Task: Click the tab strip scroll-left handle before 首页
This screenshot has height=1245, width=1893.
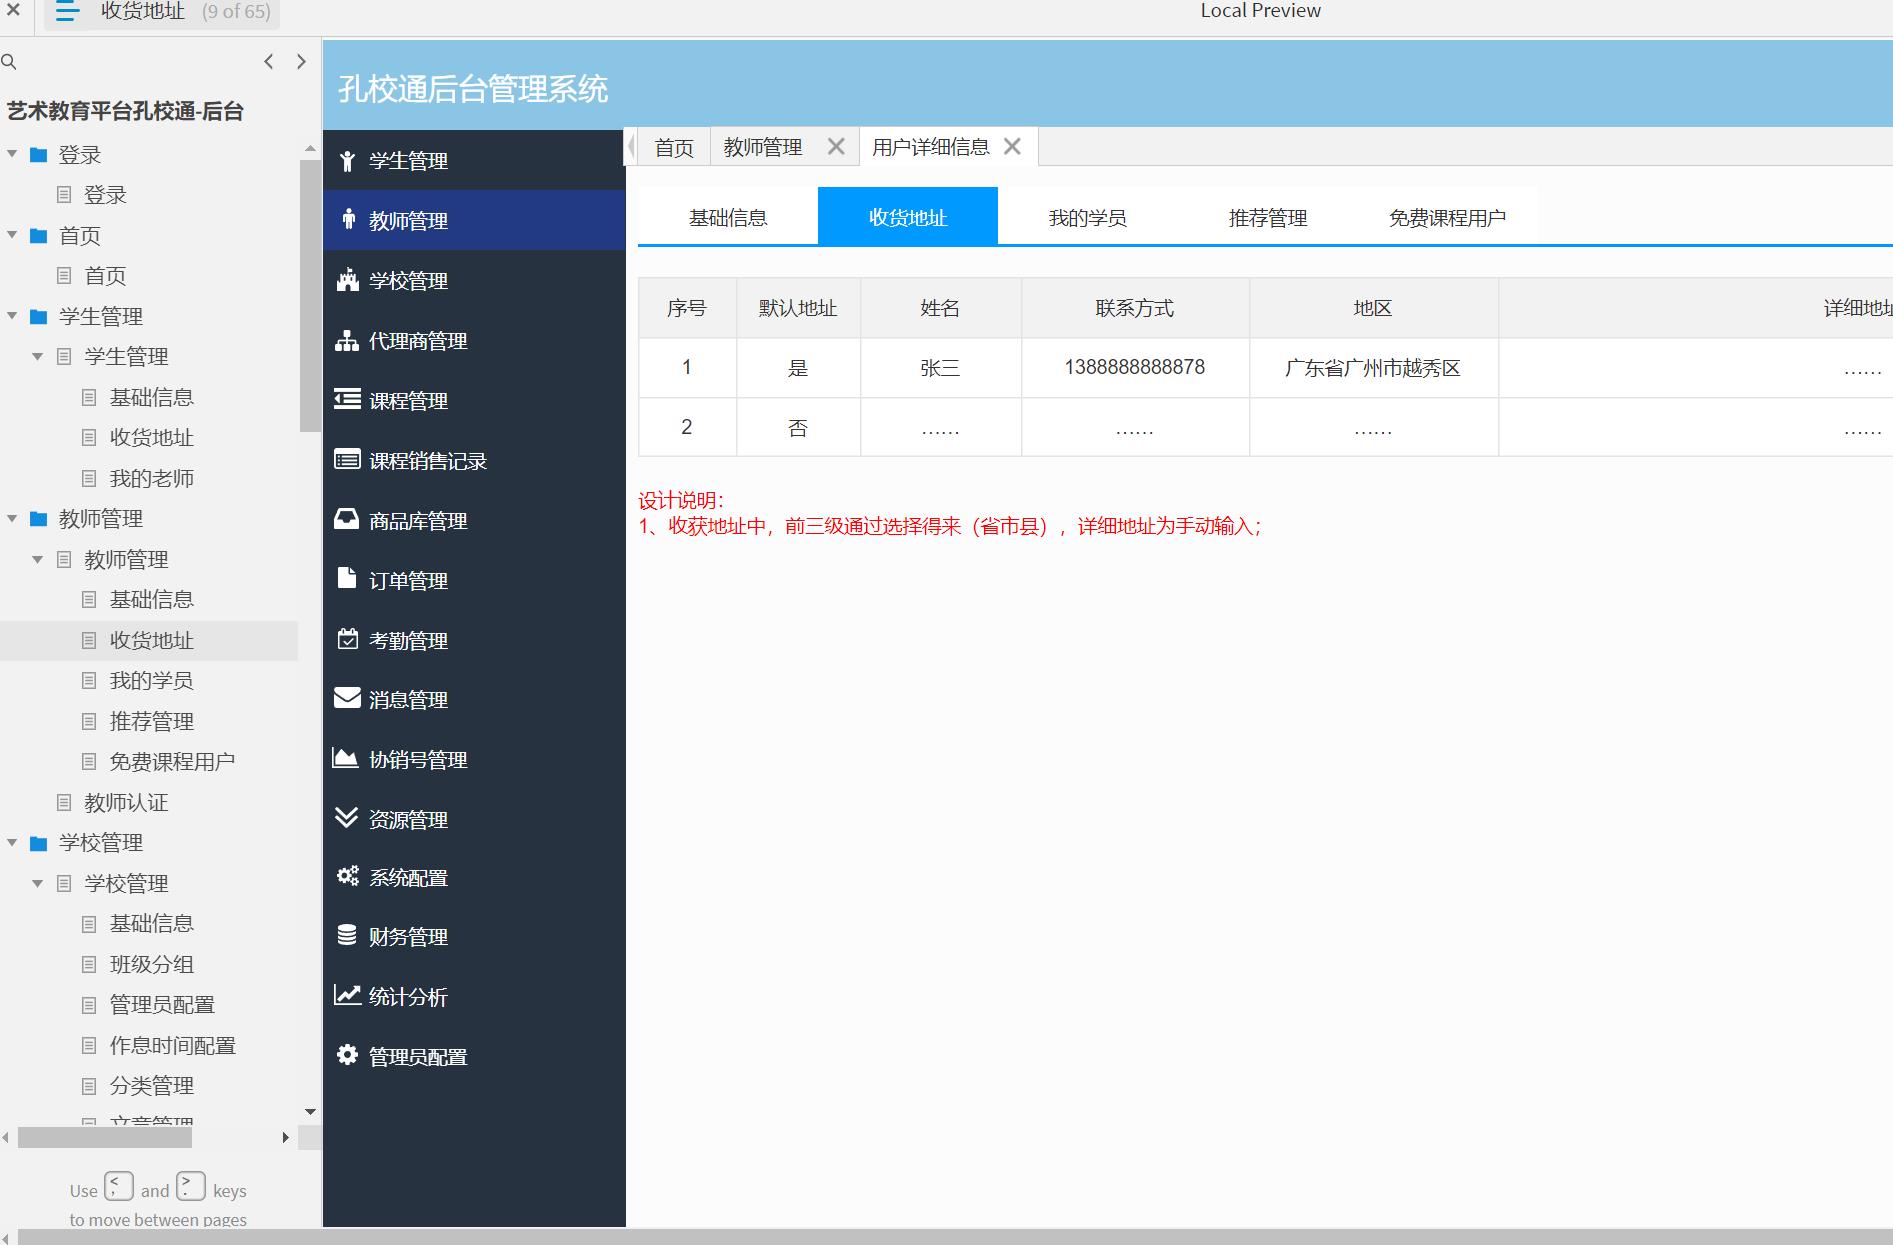Action: pyautogui.click(x=631, y=147)
